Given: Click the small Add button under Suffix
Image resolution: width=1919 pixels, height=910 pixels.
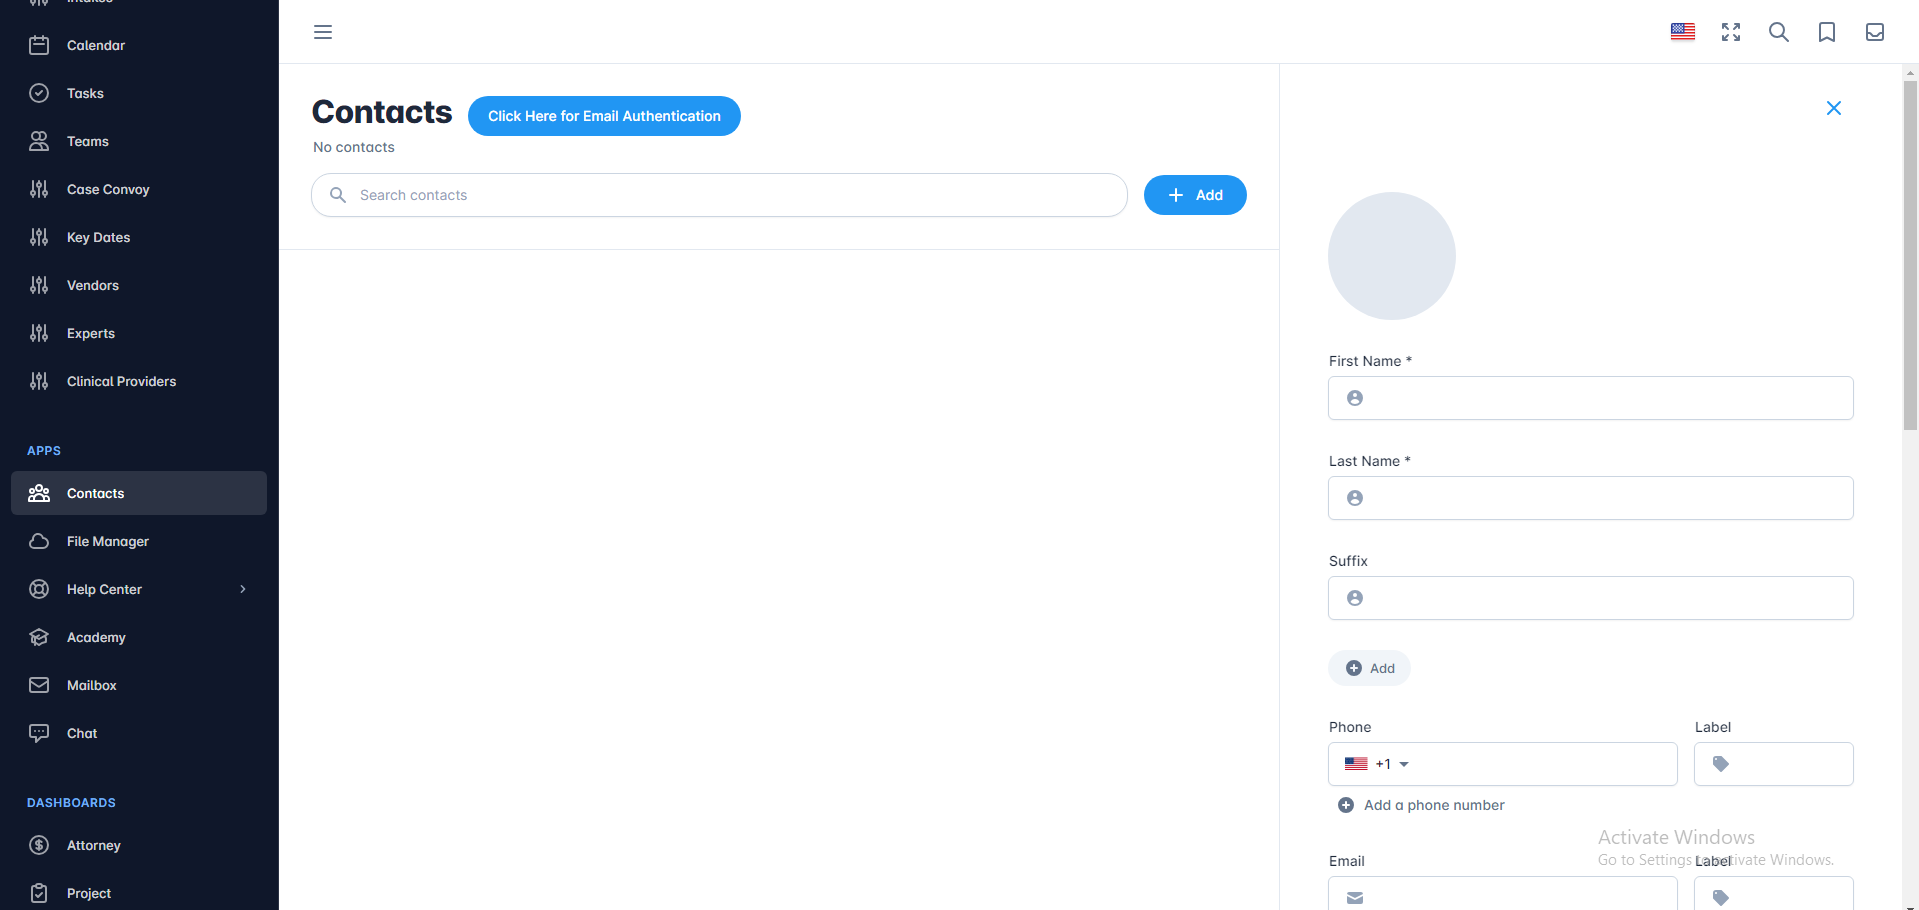Looking at the screenshot, I should (1369, 668).
